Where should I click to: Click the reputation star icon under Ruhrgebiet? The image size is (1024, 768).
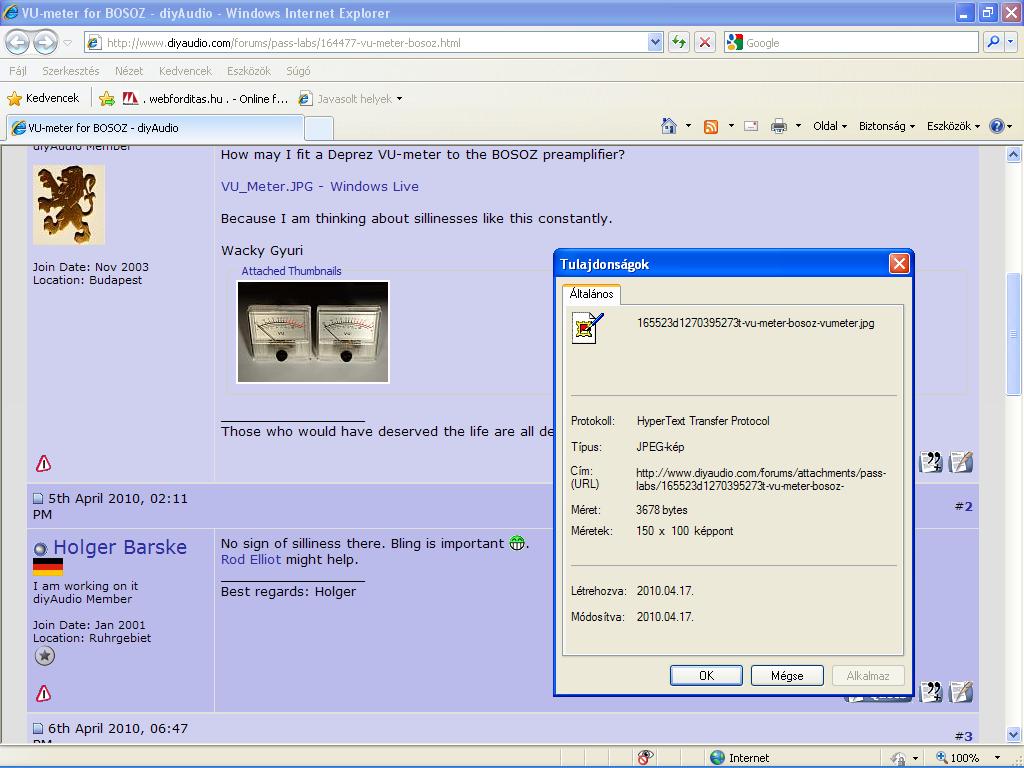tap(44, 656)
